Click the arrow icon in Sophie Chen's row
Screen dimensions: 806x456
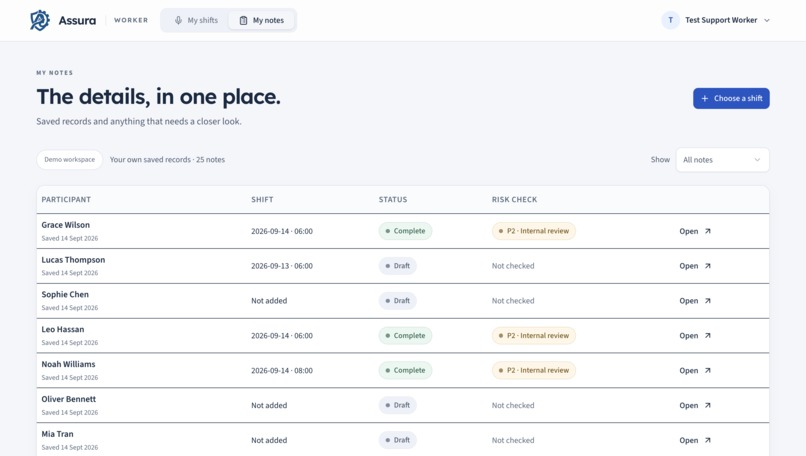[708, 301]
